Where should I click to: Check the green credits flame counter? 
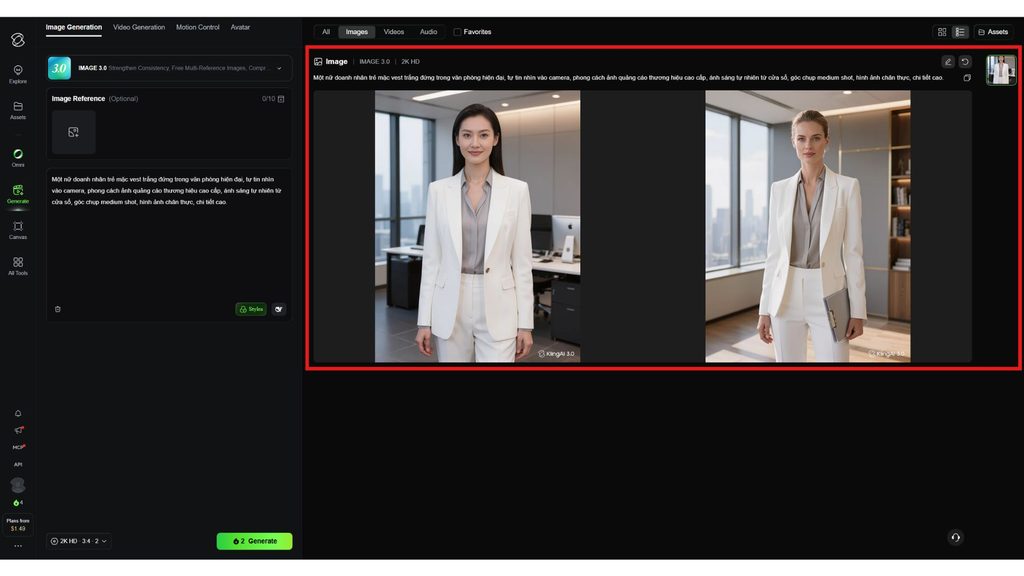[x=18, y=503]
